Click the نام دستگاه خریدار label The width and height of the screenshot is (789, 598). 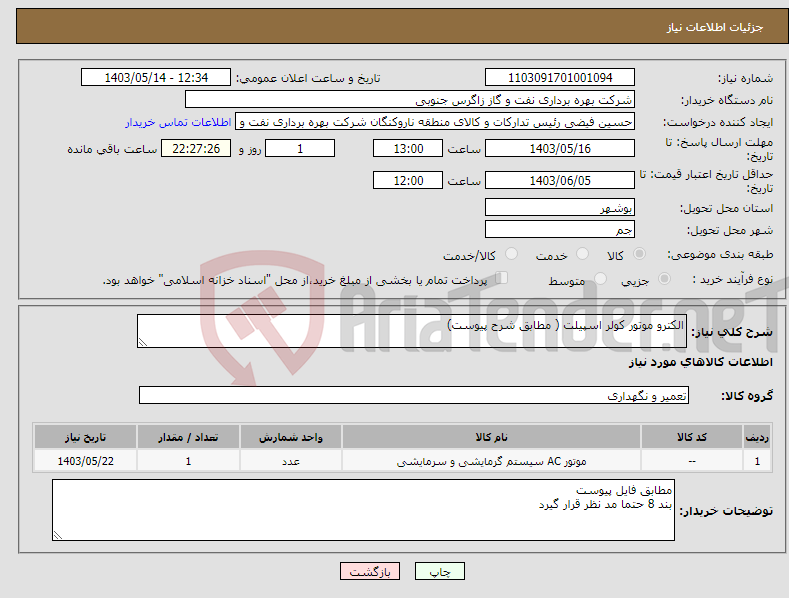click(x=727, y=101)
